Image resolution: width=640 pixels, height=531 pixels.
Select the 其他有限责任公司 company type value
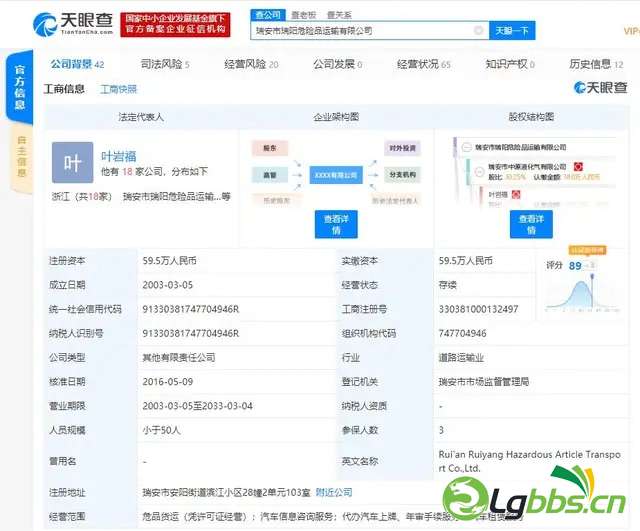pos(179,358)
